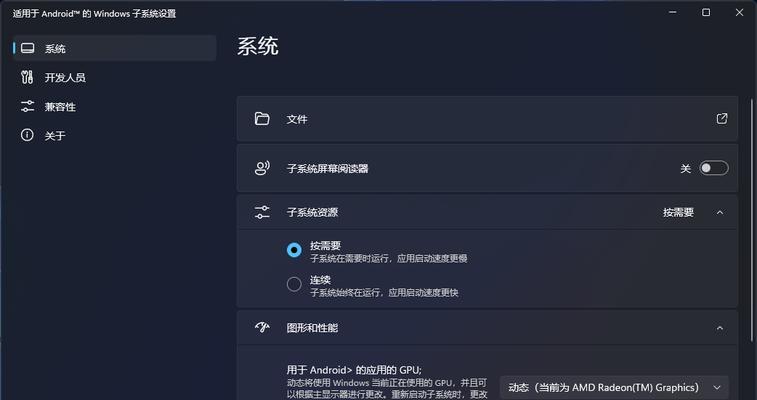Click the 系统 monitor icon in sidebar
Image resolution: width=757 pixels, height=400 pixels.
[x=28, y=48]
